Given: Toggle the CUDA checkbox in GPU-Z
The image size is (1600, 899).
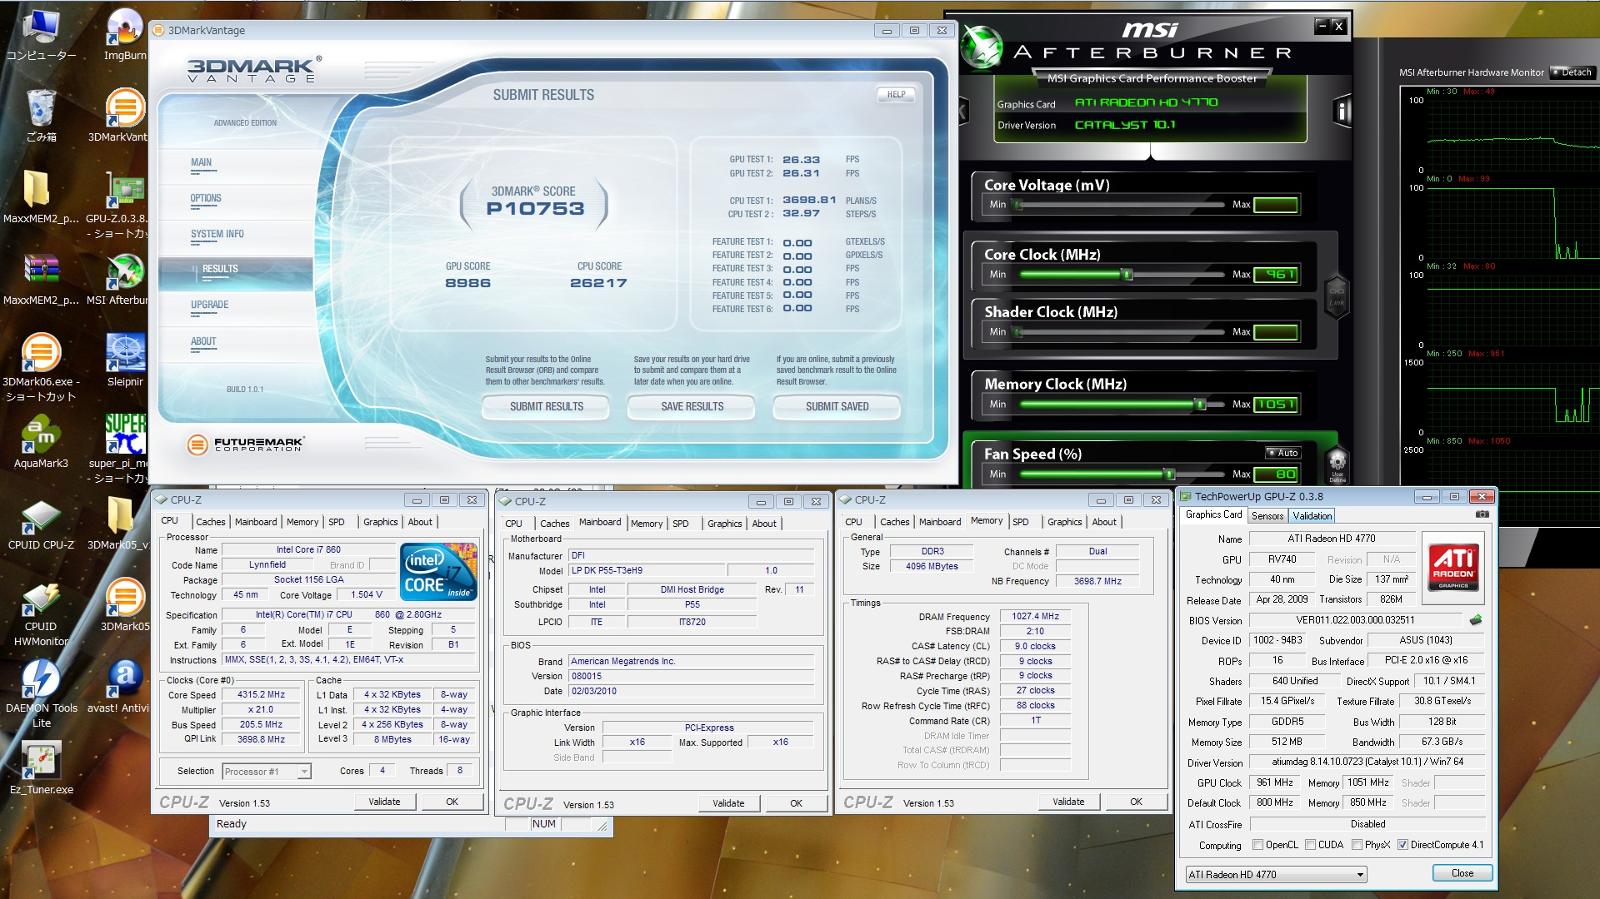Looking at the screenshot, I should [1310, 845].
